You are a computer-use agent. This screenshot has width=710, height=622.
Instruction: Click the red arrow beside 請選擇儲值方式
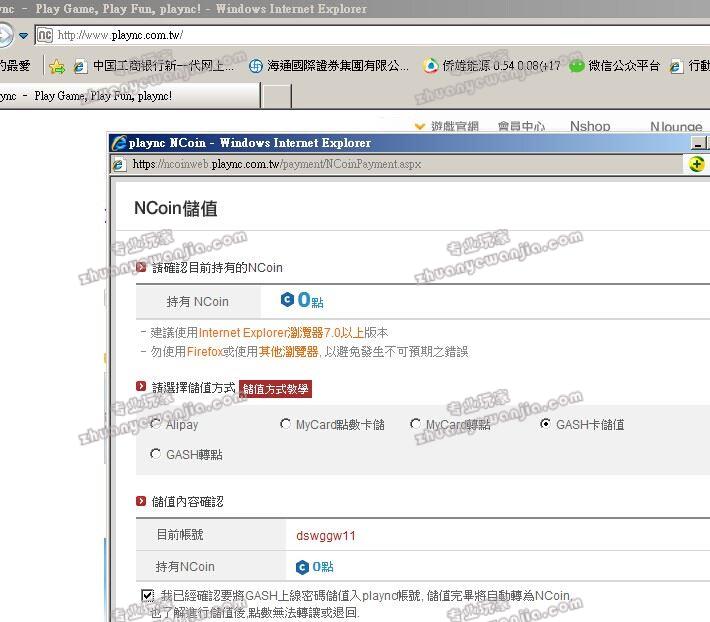141,386
